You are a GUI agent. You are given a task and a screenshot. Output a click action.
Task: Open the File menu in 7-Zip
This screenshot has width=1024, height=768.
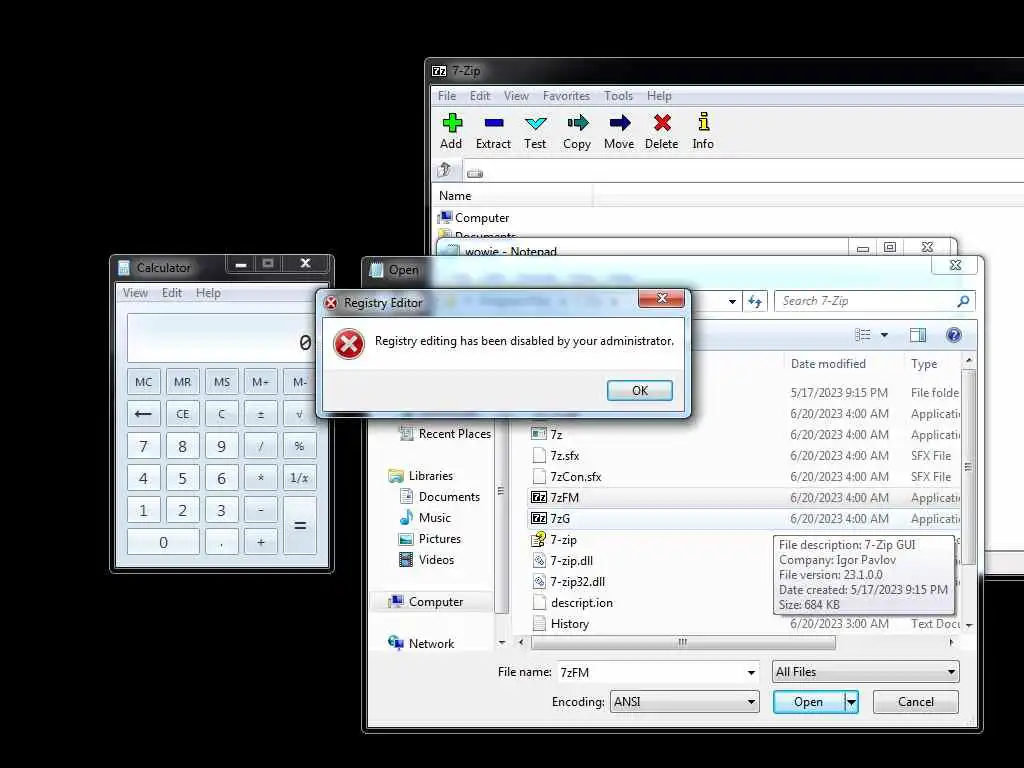click(x=447, y=96)
